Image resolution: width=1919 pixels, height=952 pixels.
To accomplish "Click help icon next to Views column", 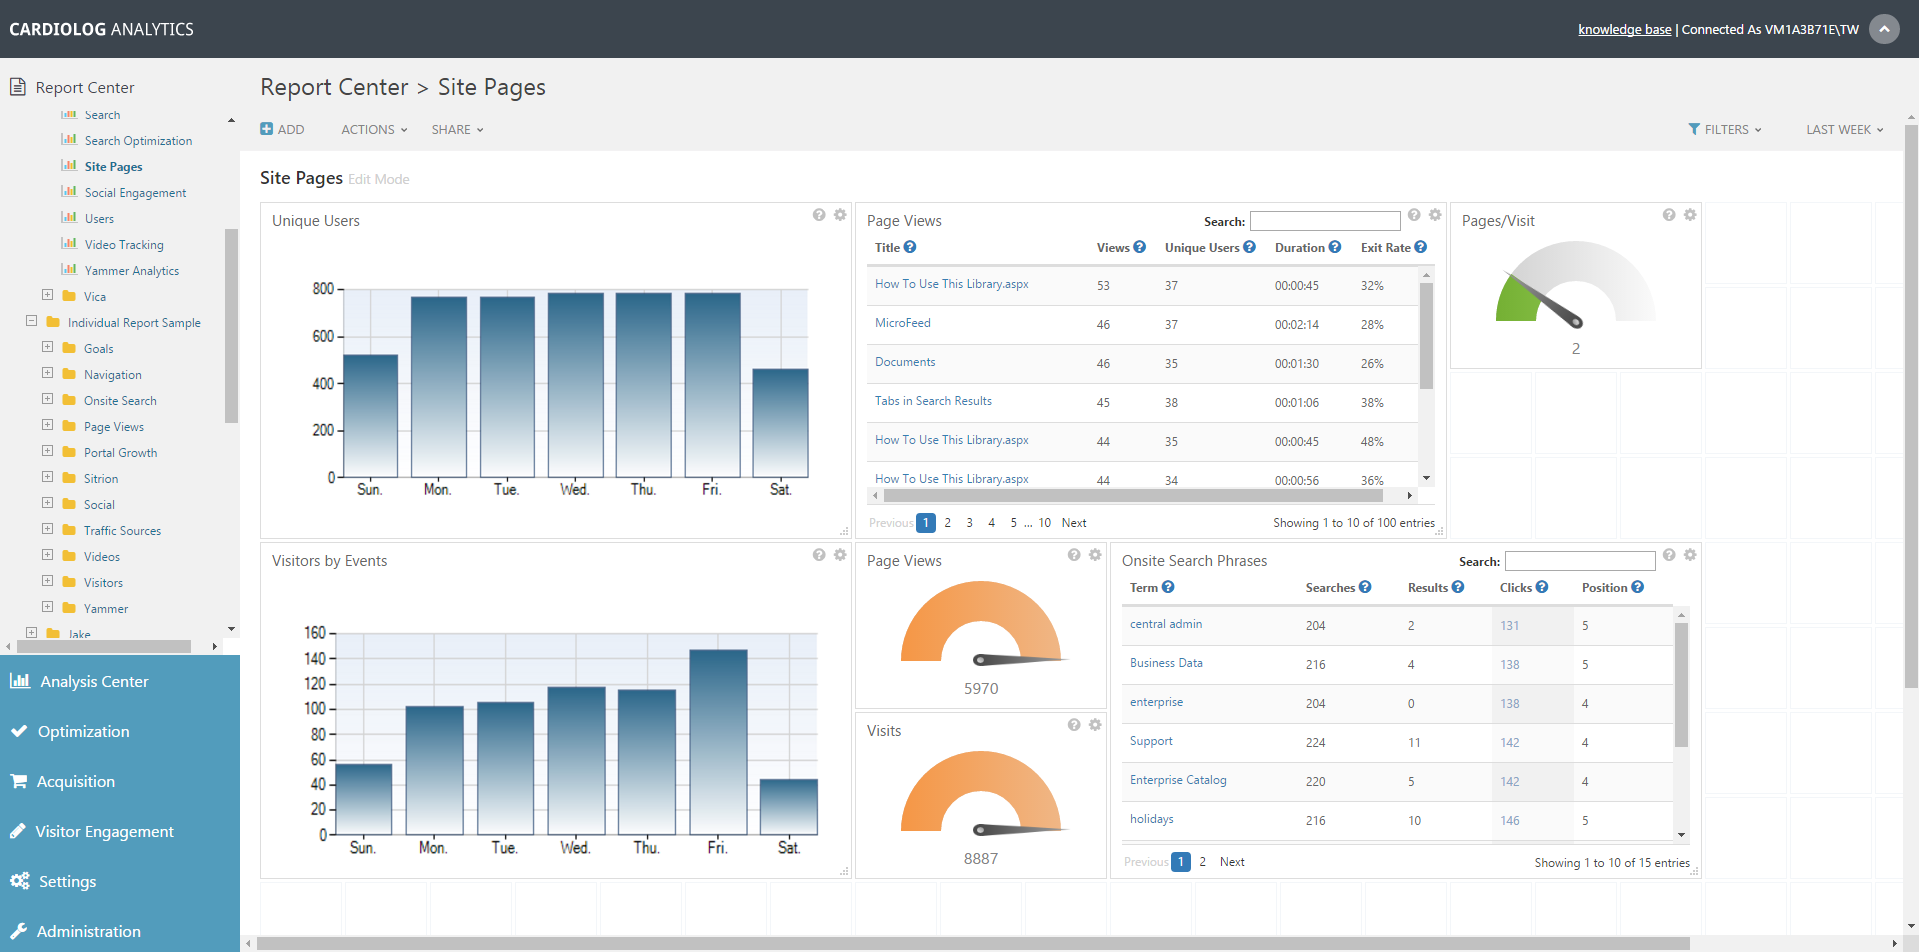I will tap(1140, 247).
